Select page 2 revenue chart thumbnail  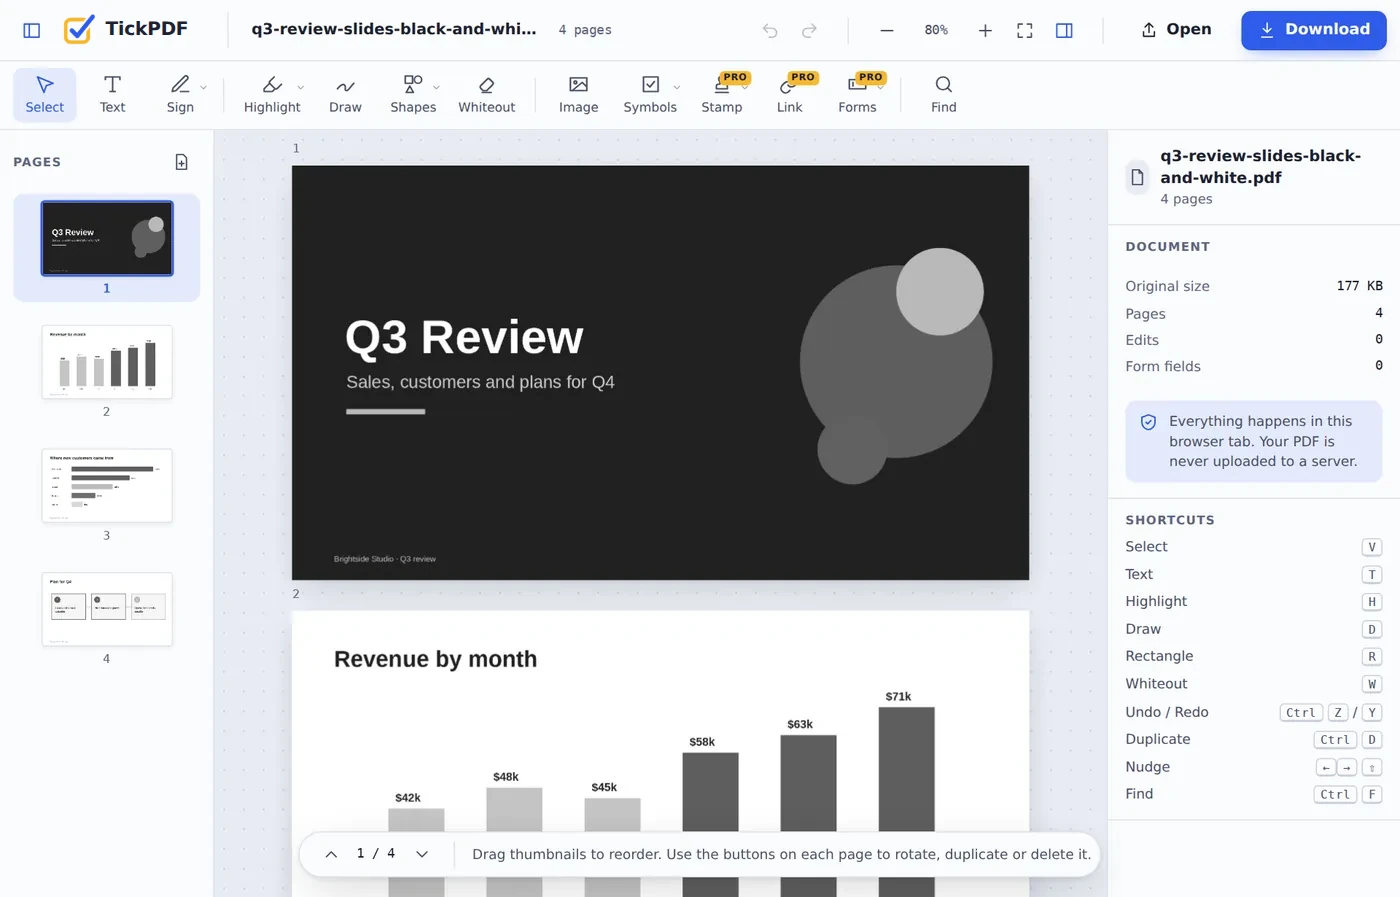(x=107, y=362)
